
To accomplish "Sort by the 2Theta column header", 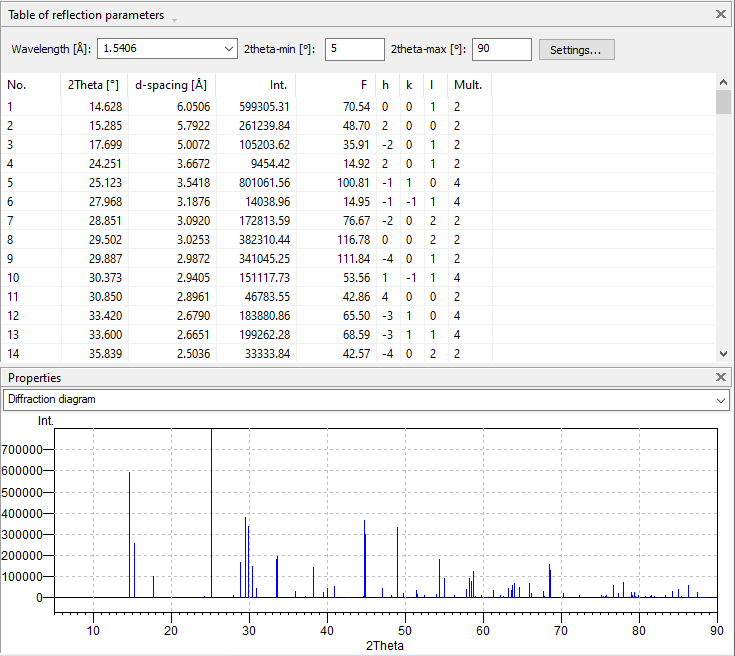I will (x=93, y=85).
